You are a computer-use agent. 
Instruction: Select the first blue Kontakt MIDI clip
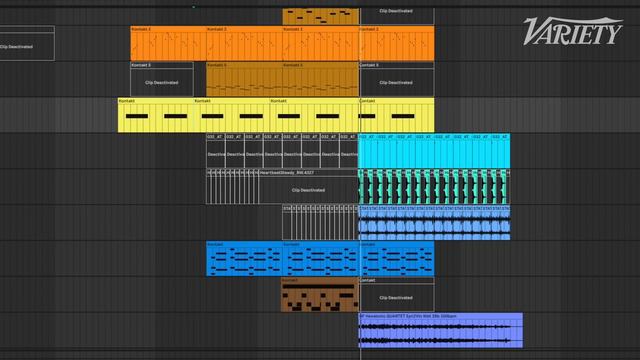point(244,258)
